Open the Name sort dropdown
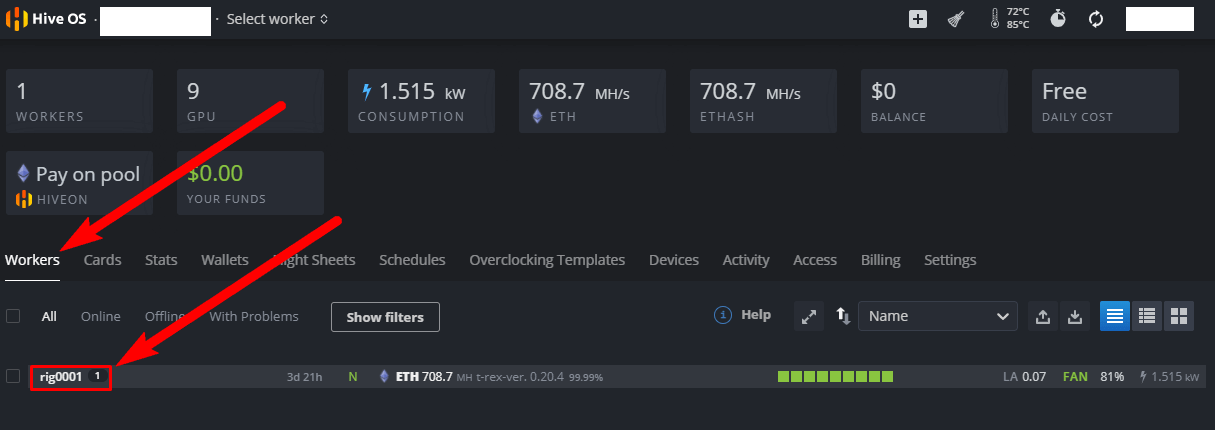Screen dimensions: 1215x430 point(937,316)
